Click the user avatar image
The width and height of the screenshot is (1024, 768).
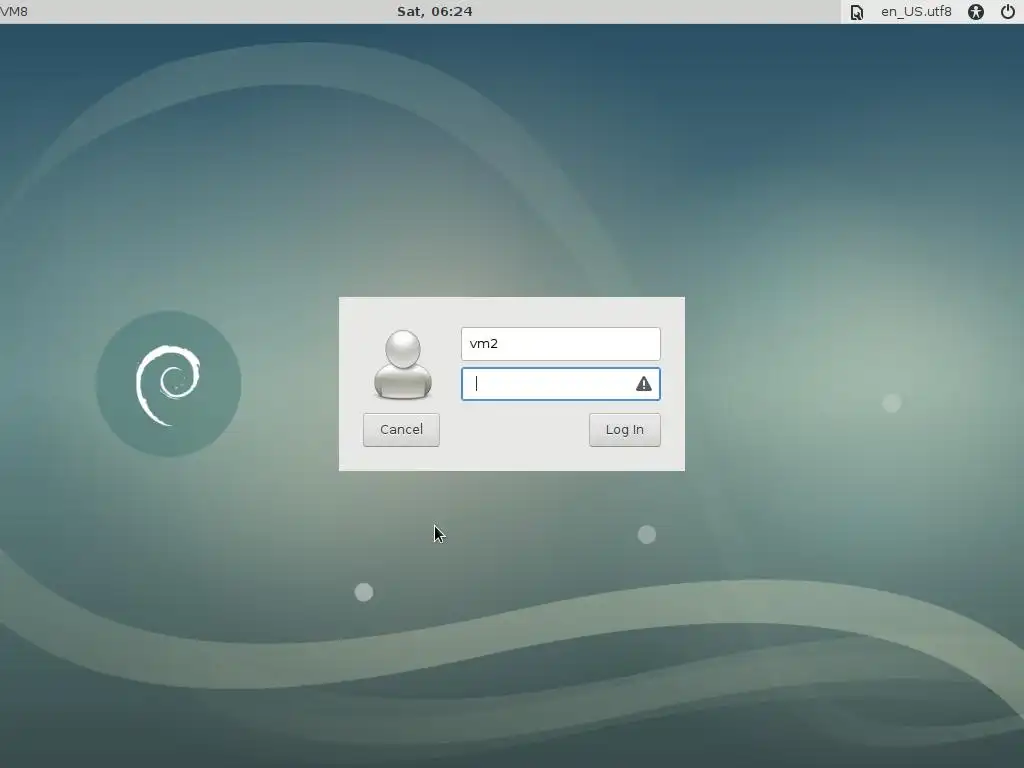click(x=403, y=364)
